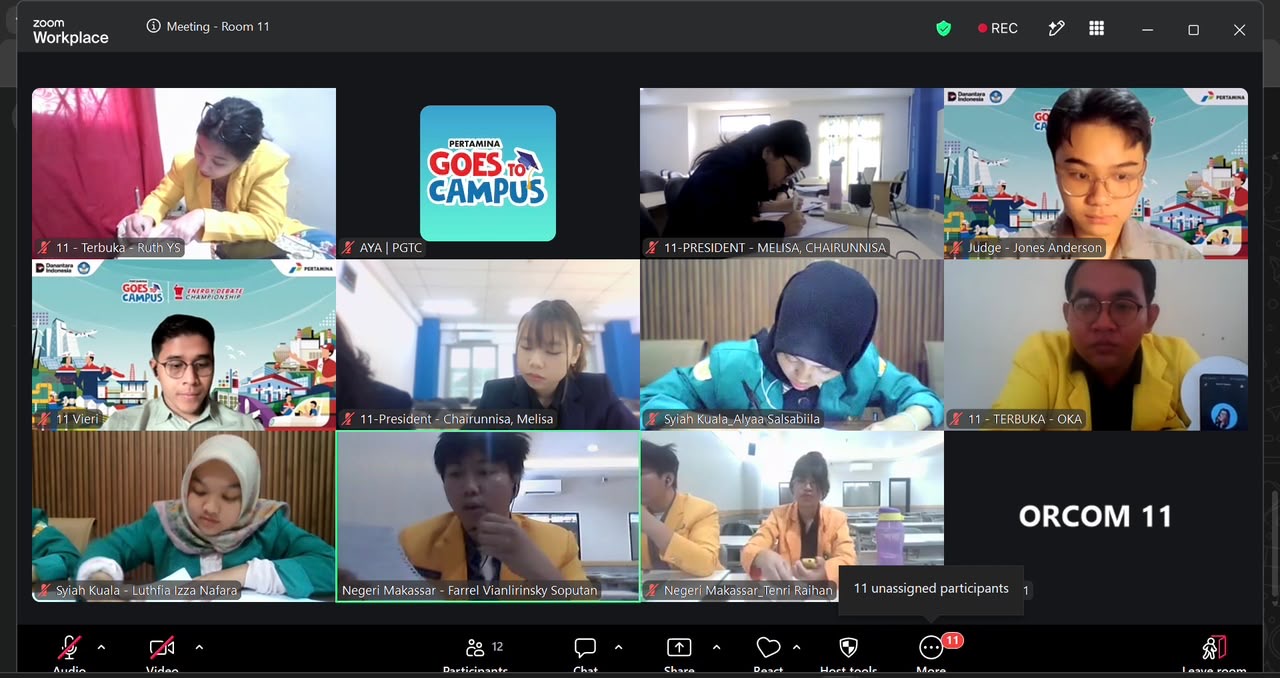1280x678 pixels.
Task: Select 11-President Chairunnisa, Melisa tile
Action: tap(488, 345)
